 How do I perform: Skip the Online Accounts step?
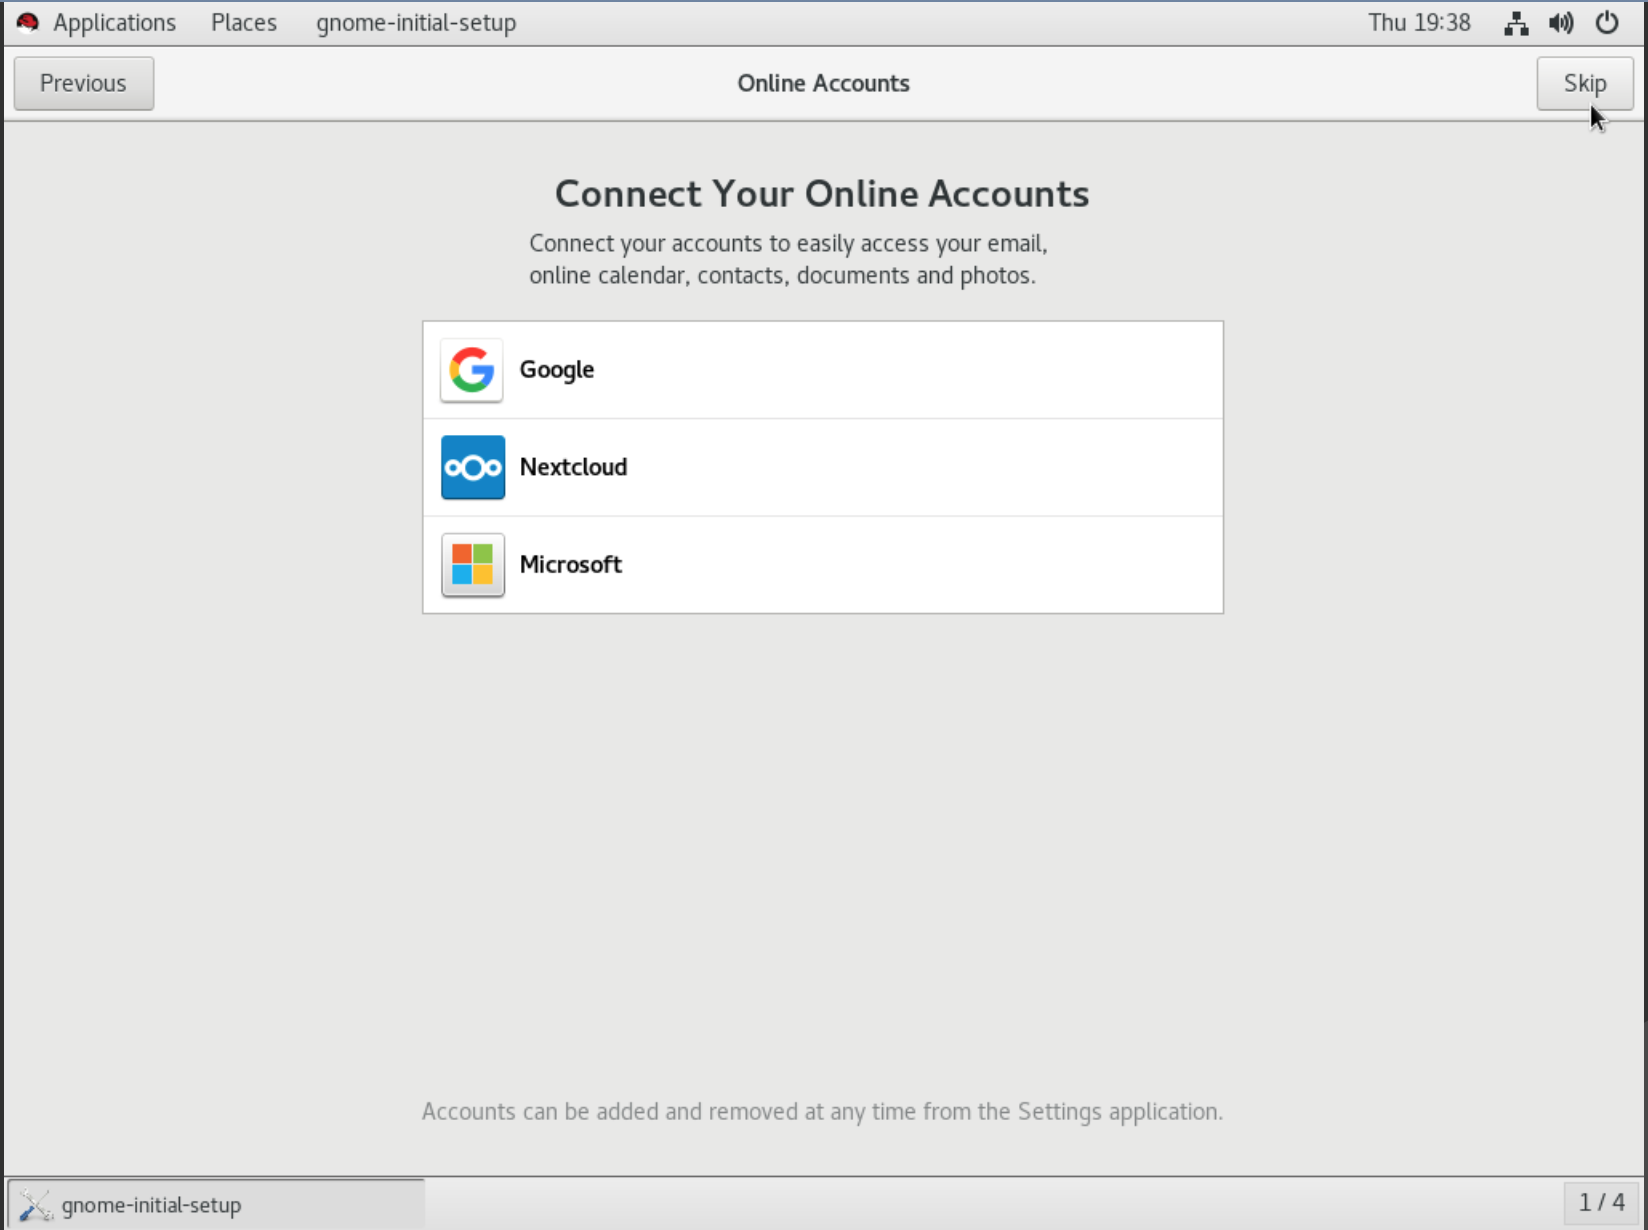coord(1585,83)
